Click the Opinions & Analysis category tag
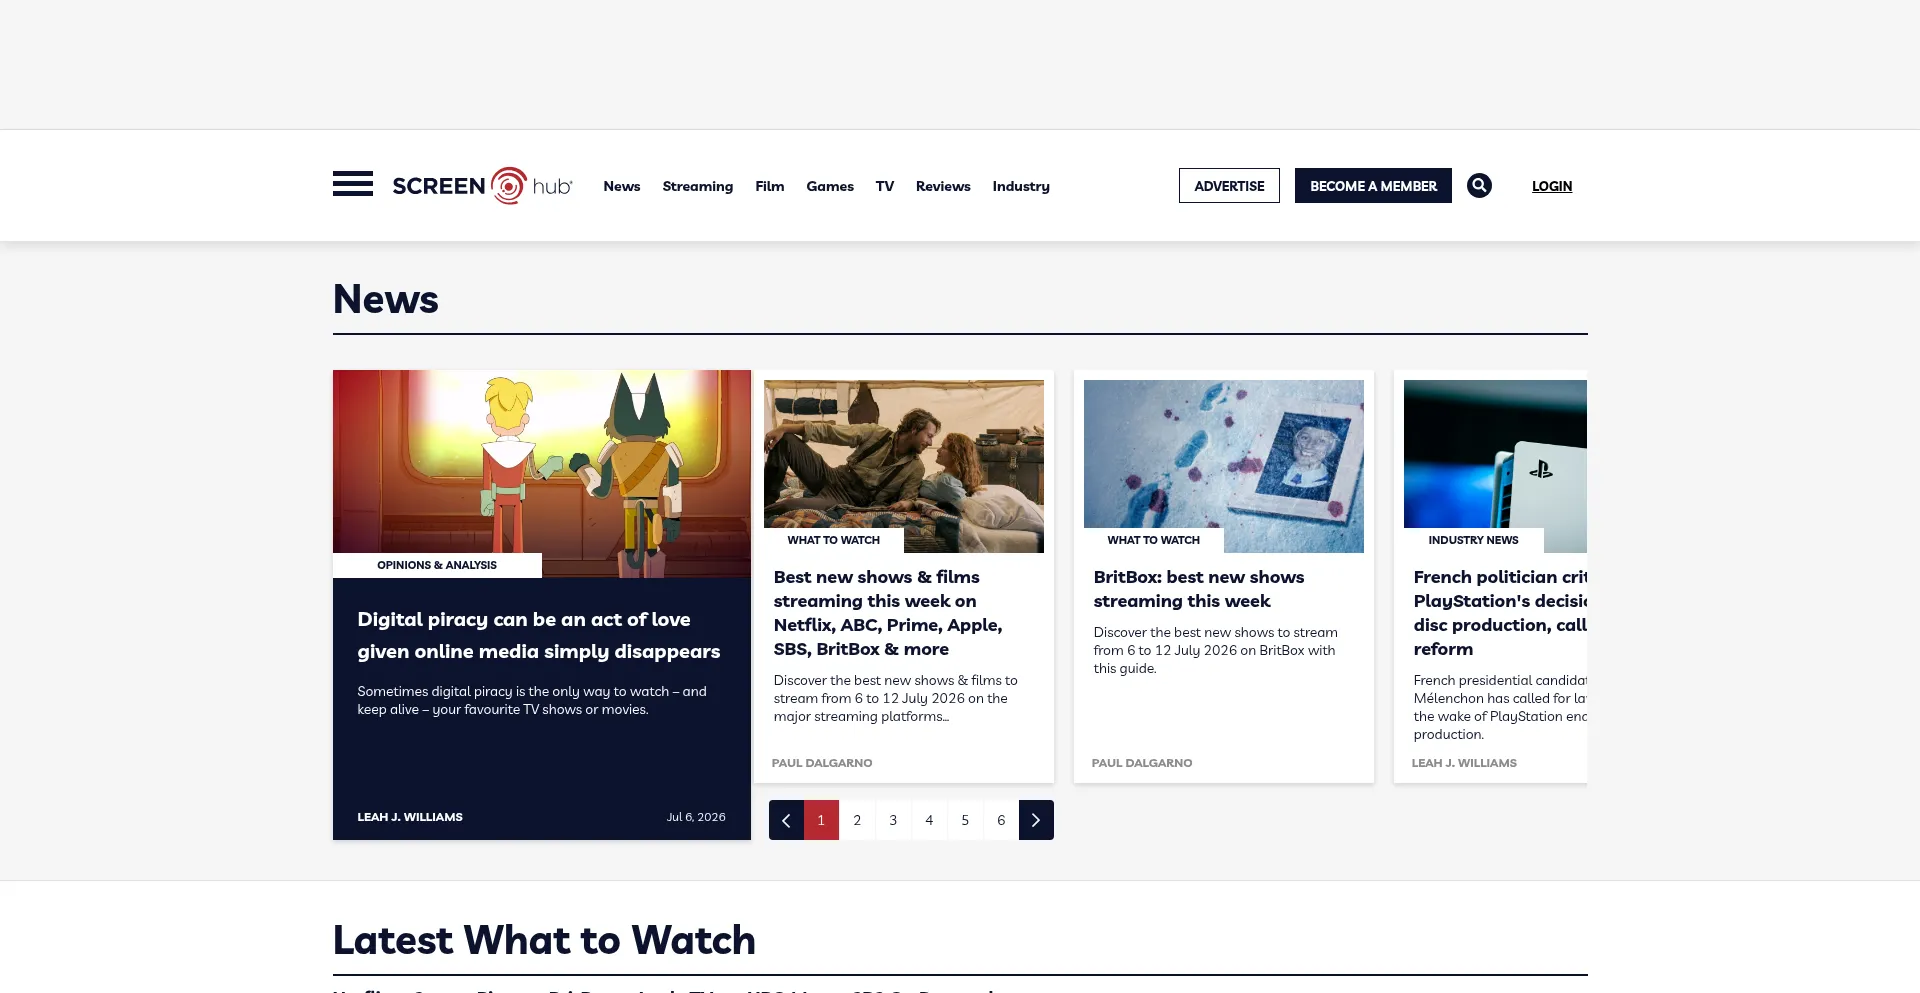 (437, 565)
